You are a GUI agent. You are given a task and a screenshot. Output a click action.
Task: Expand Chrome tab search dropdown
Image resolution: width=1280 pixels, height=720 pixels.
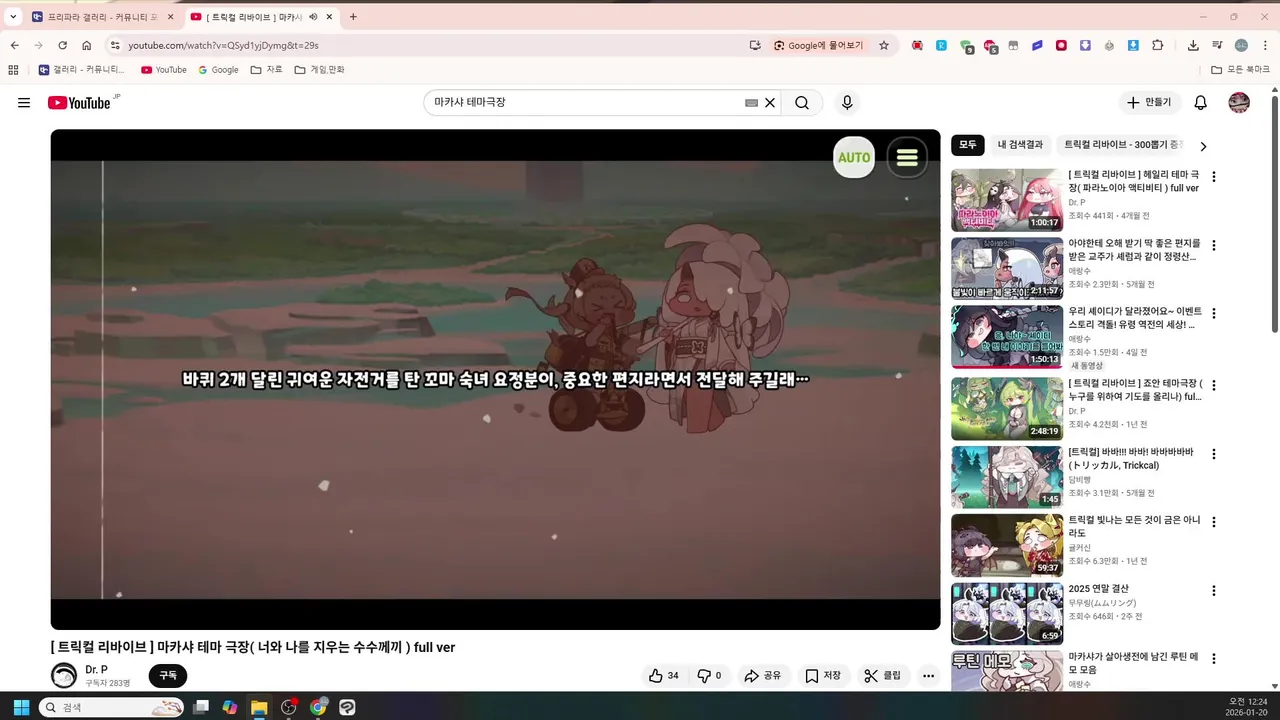(x=13, y=17)
